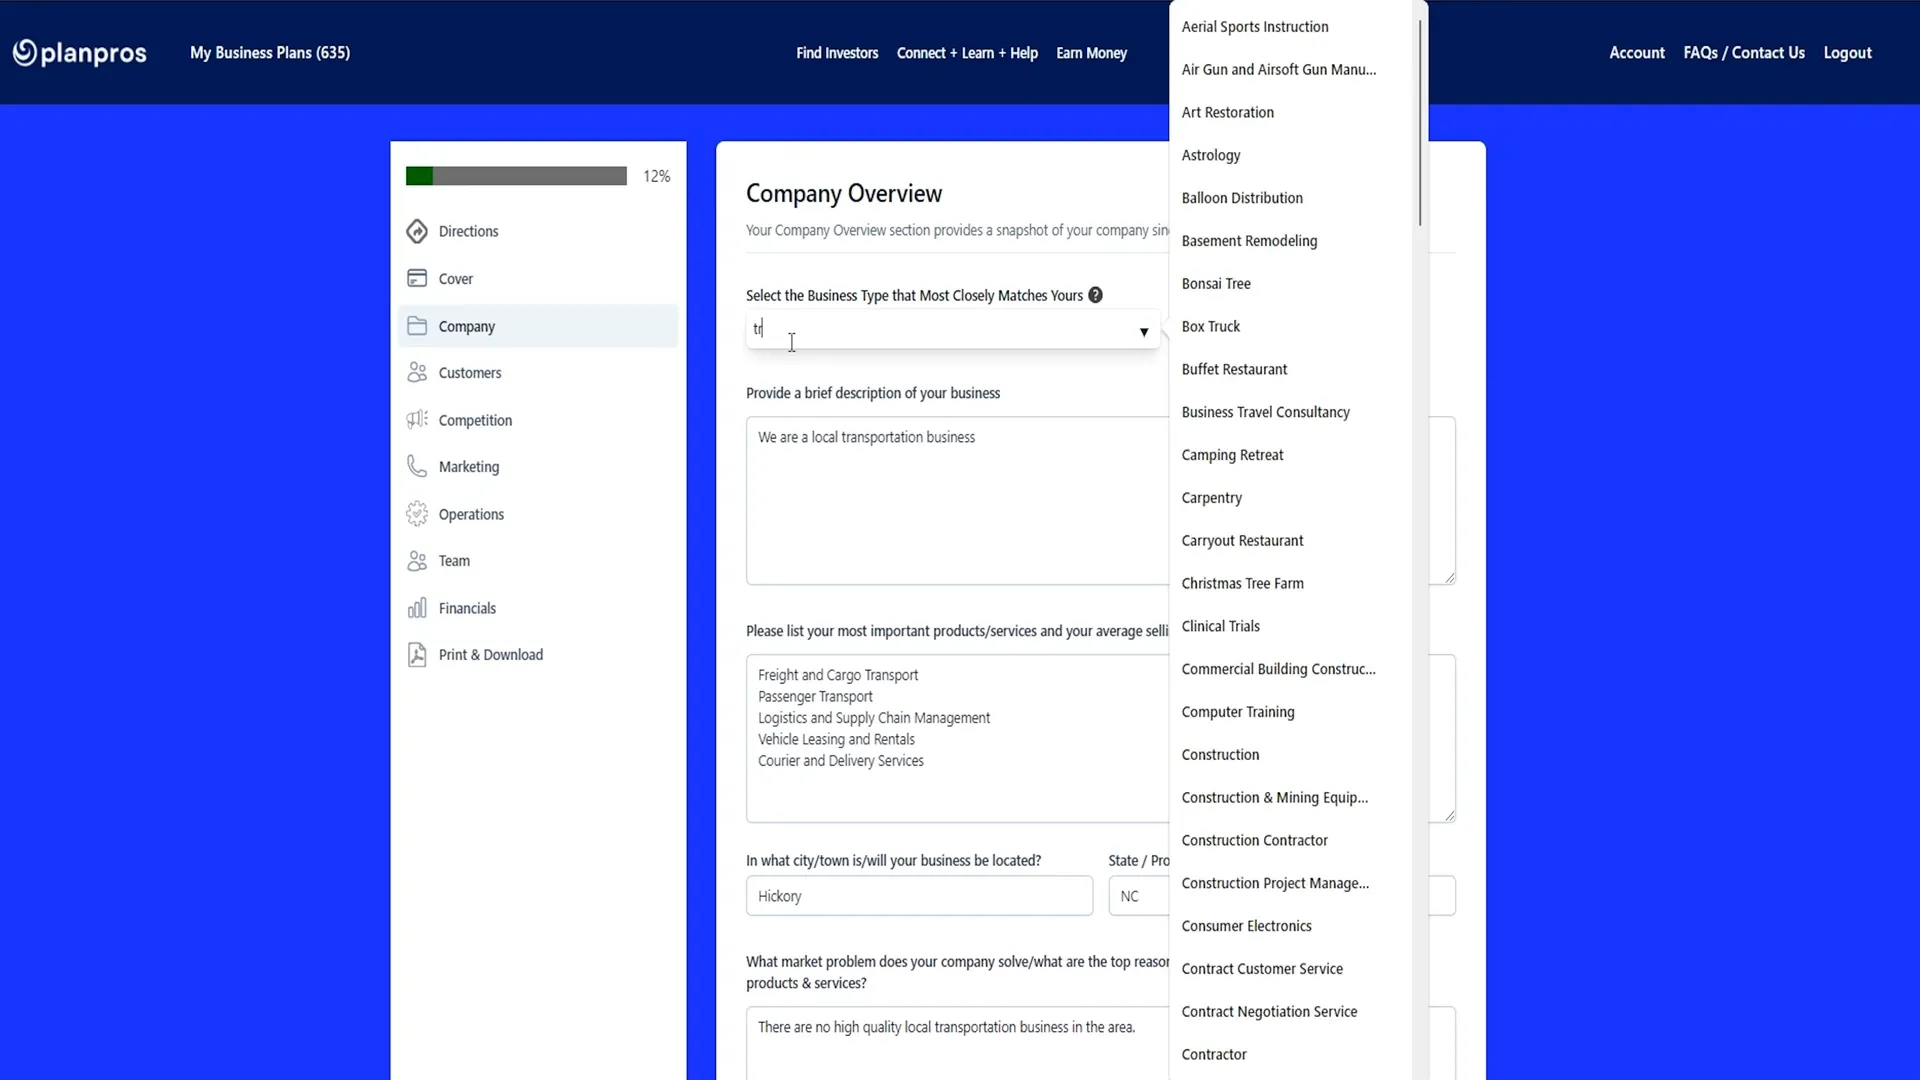
Task: Open My Business Plans (635)
Action: tap(270, 52)
